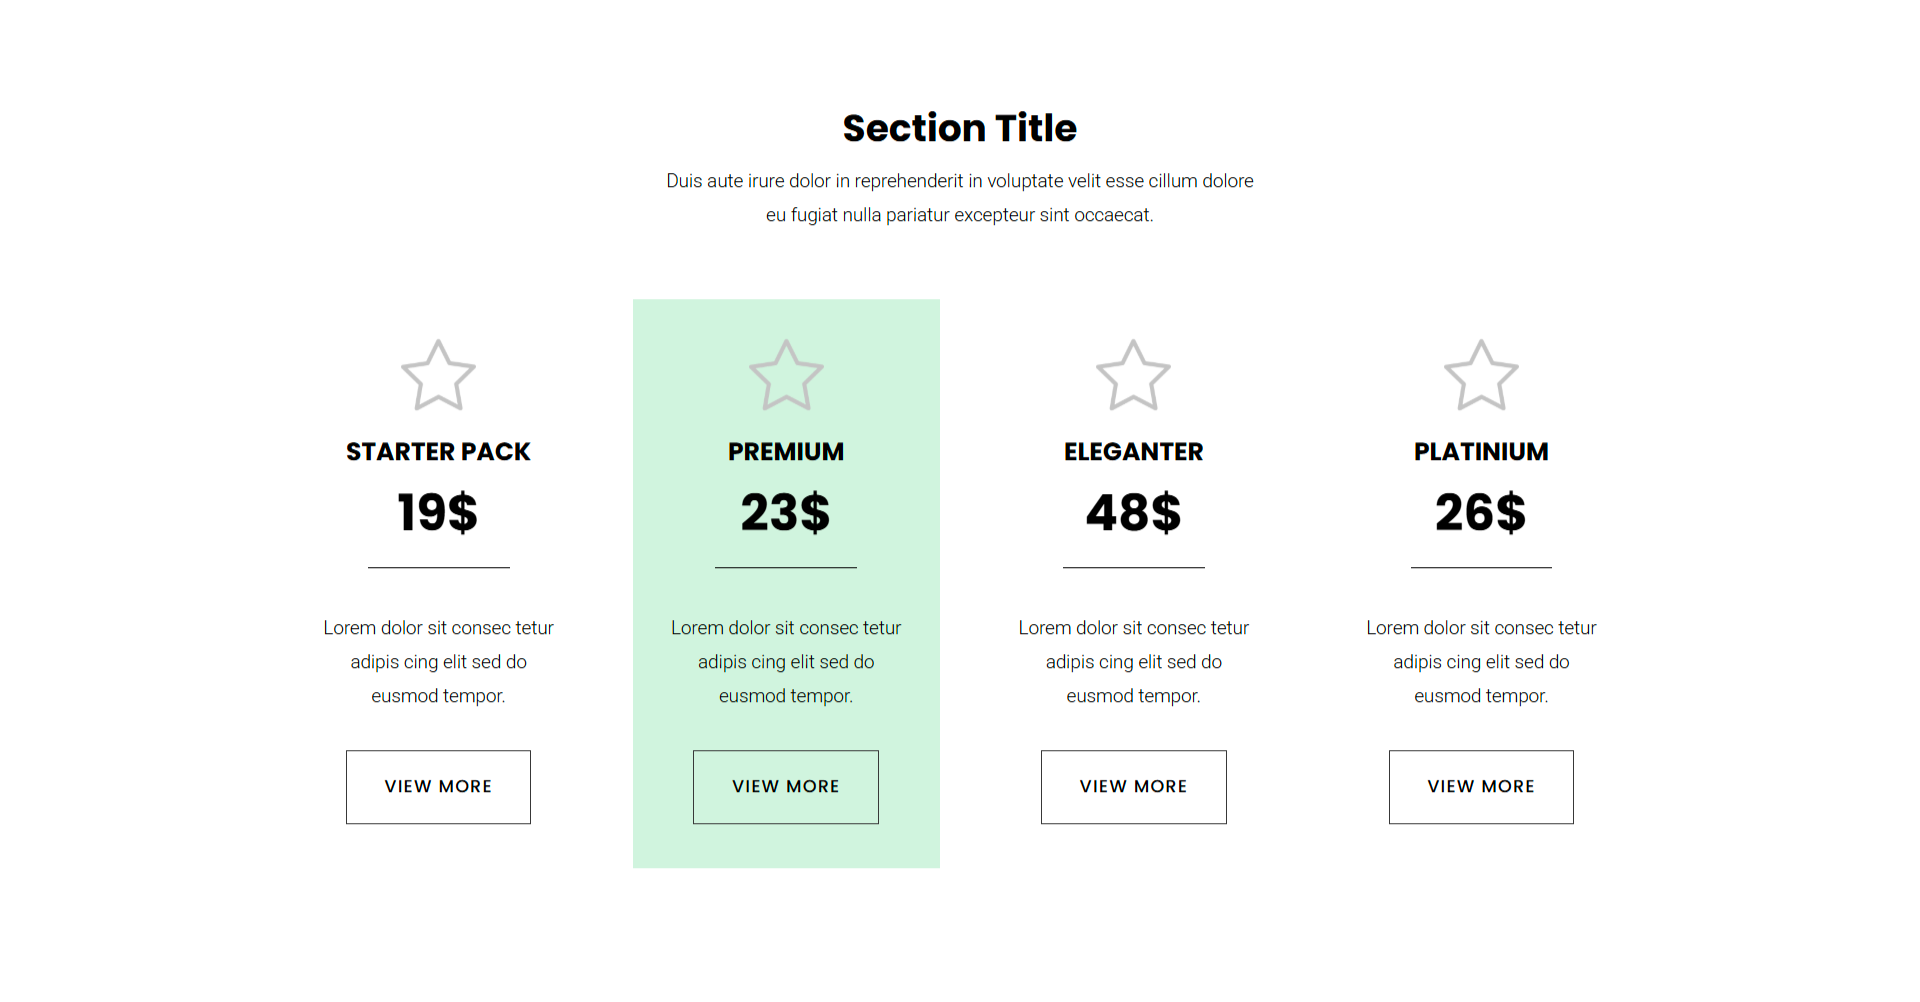The width and height of the screenshot is (1920, 1002).
Task: Click the star icon above Starter Pack
Action: (x=438, y=376)
